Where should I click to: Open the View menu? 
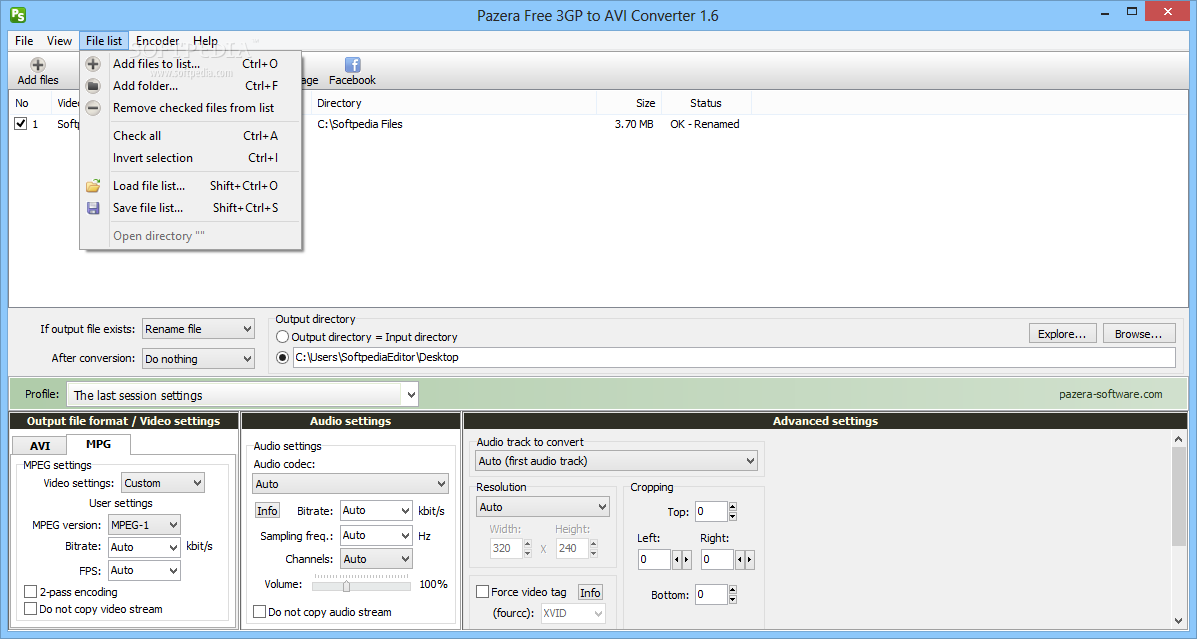pos(60,41)
